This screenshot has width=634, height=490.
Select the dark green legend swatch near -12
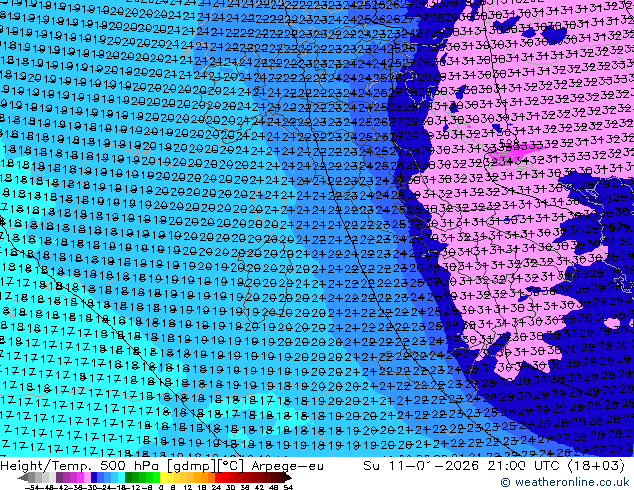[x=129, y=478]
